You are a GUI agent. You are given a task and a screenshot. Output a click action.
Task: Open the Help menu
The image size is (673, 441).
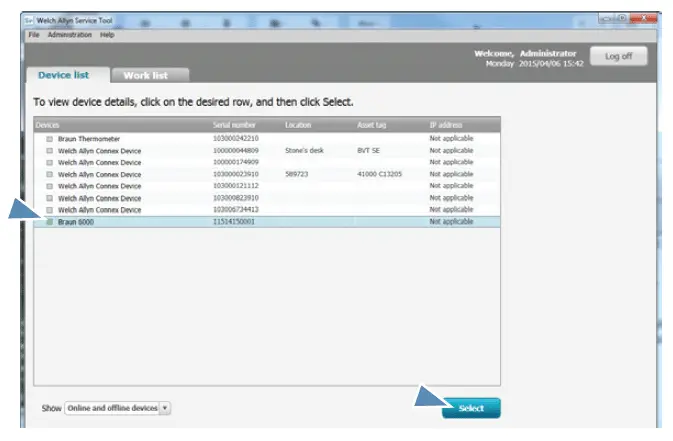click(107, 35)
